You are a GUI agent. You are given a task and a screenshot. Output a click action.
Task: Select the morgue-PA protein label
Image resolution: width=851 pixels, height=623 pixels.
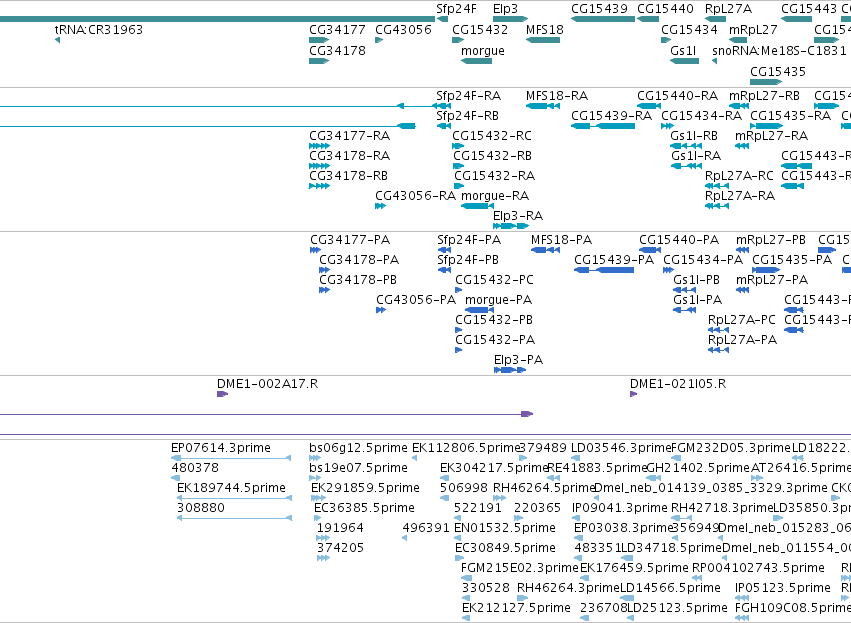[498, 300]
